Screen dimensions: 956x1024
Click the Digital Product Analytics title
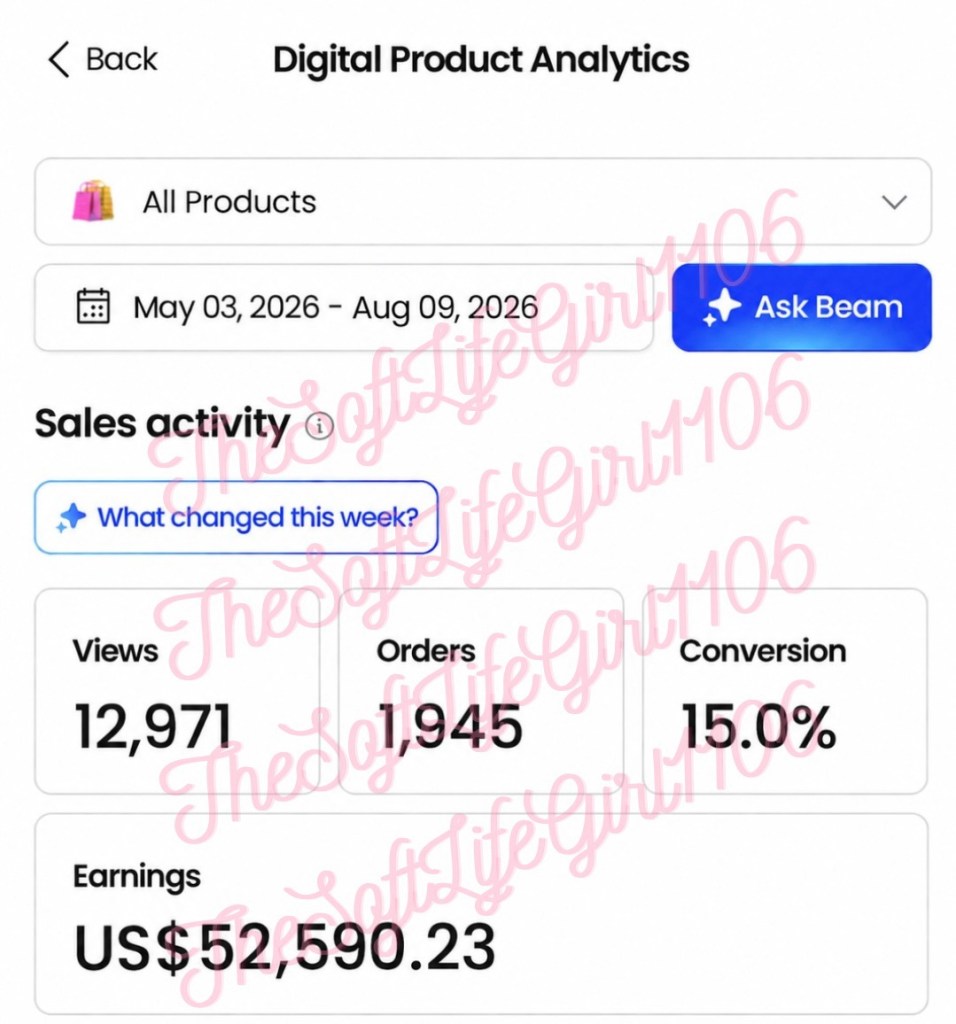481,60
